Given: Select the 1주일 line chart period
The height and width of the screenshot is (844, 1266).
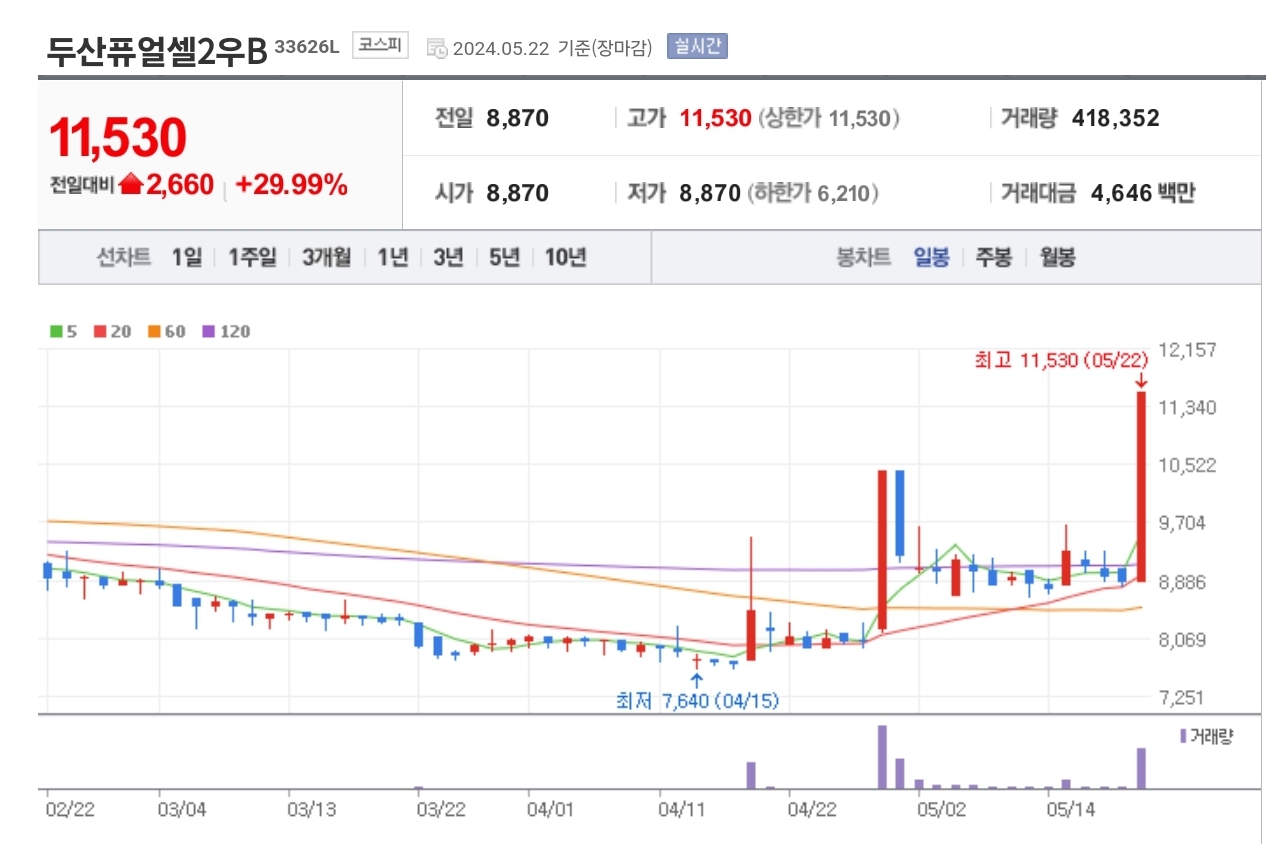Looking at the screenshot, I should tap(251, 257).
